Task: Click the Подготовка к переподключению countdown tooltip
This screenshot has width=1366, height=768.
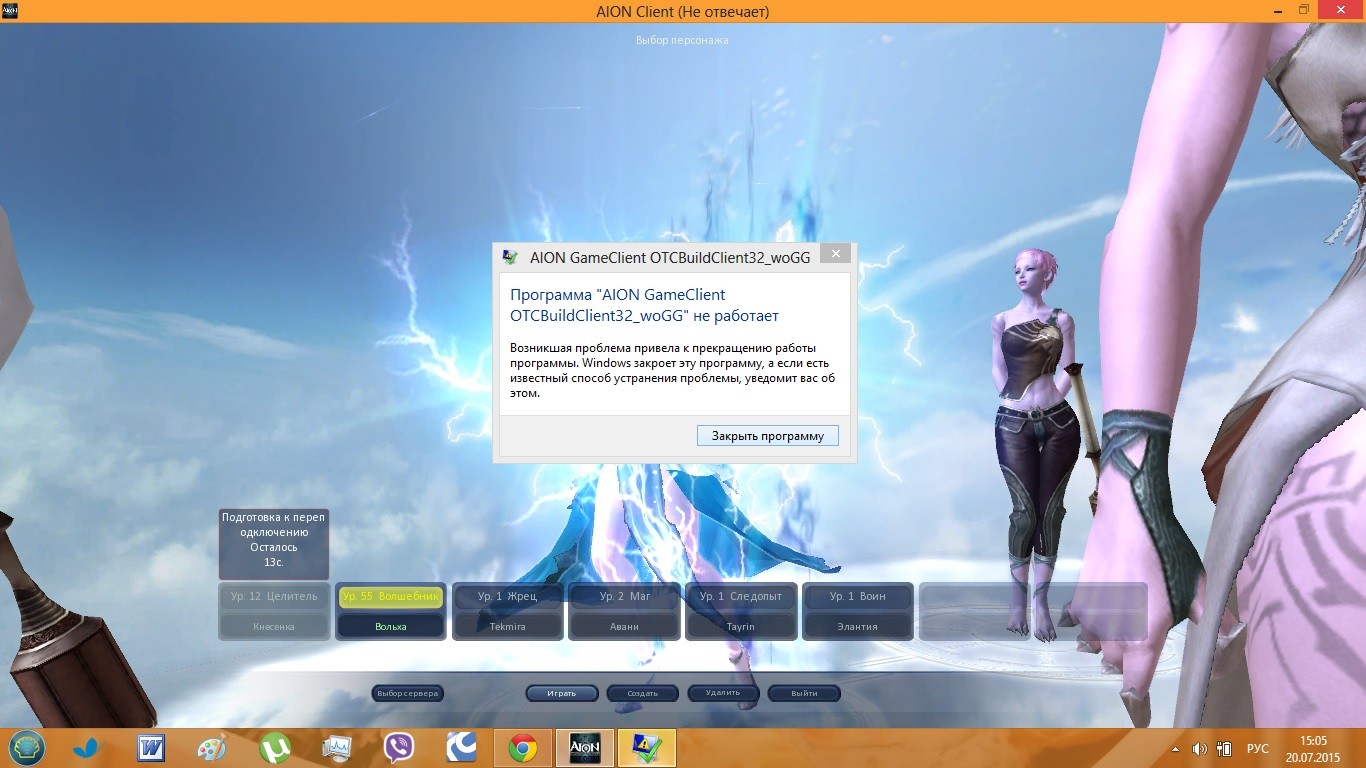Action: [x=274, y=544]
